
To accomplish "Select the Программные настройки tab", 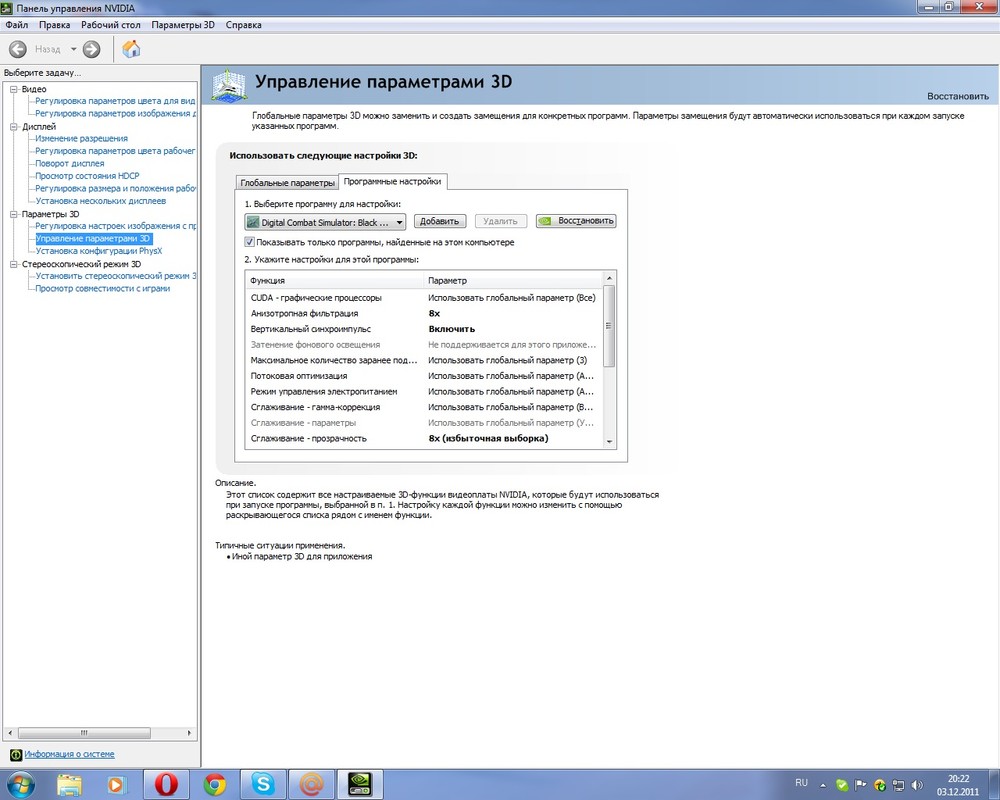I will (x=392, y=181).
